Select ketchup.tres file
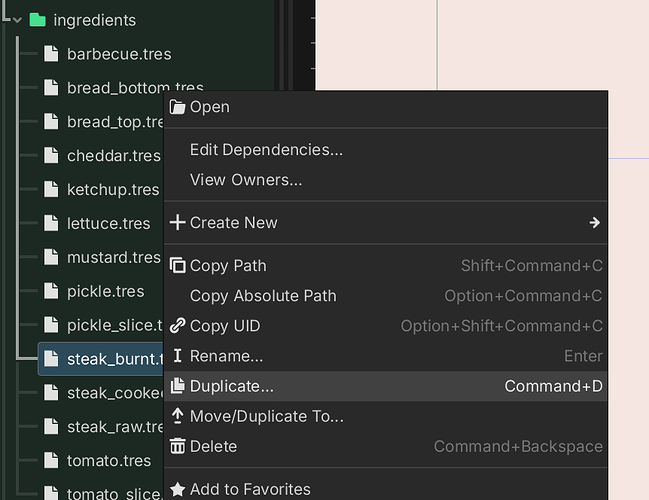This screenshot has width=649, height=500. point(113,190)
